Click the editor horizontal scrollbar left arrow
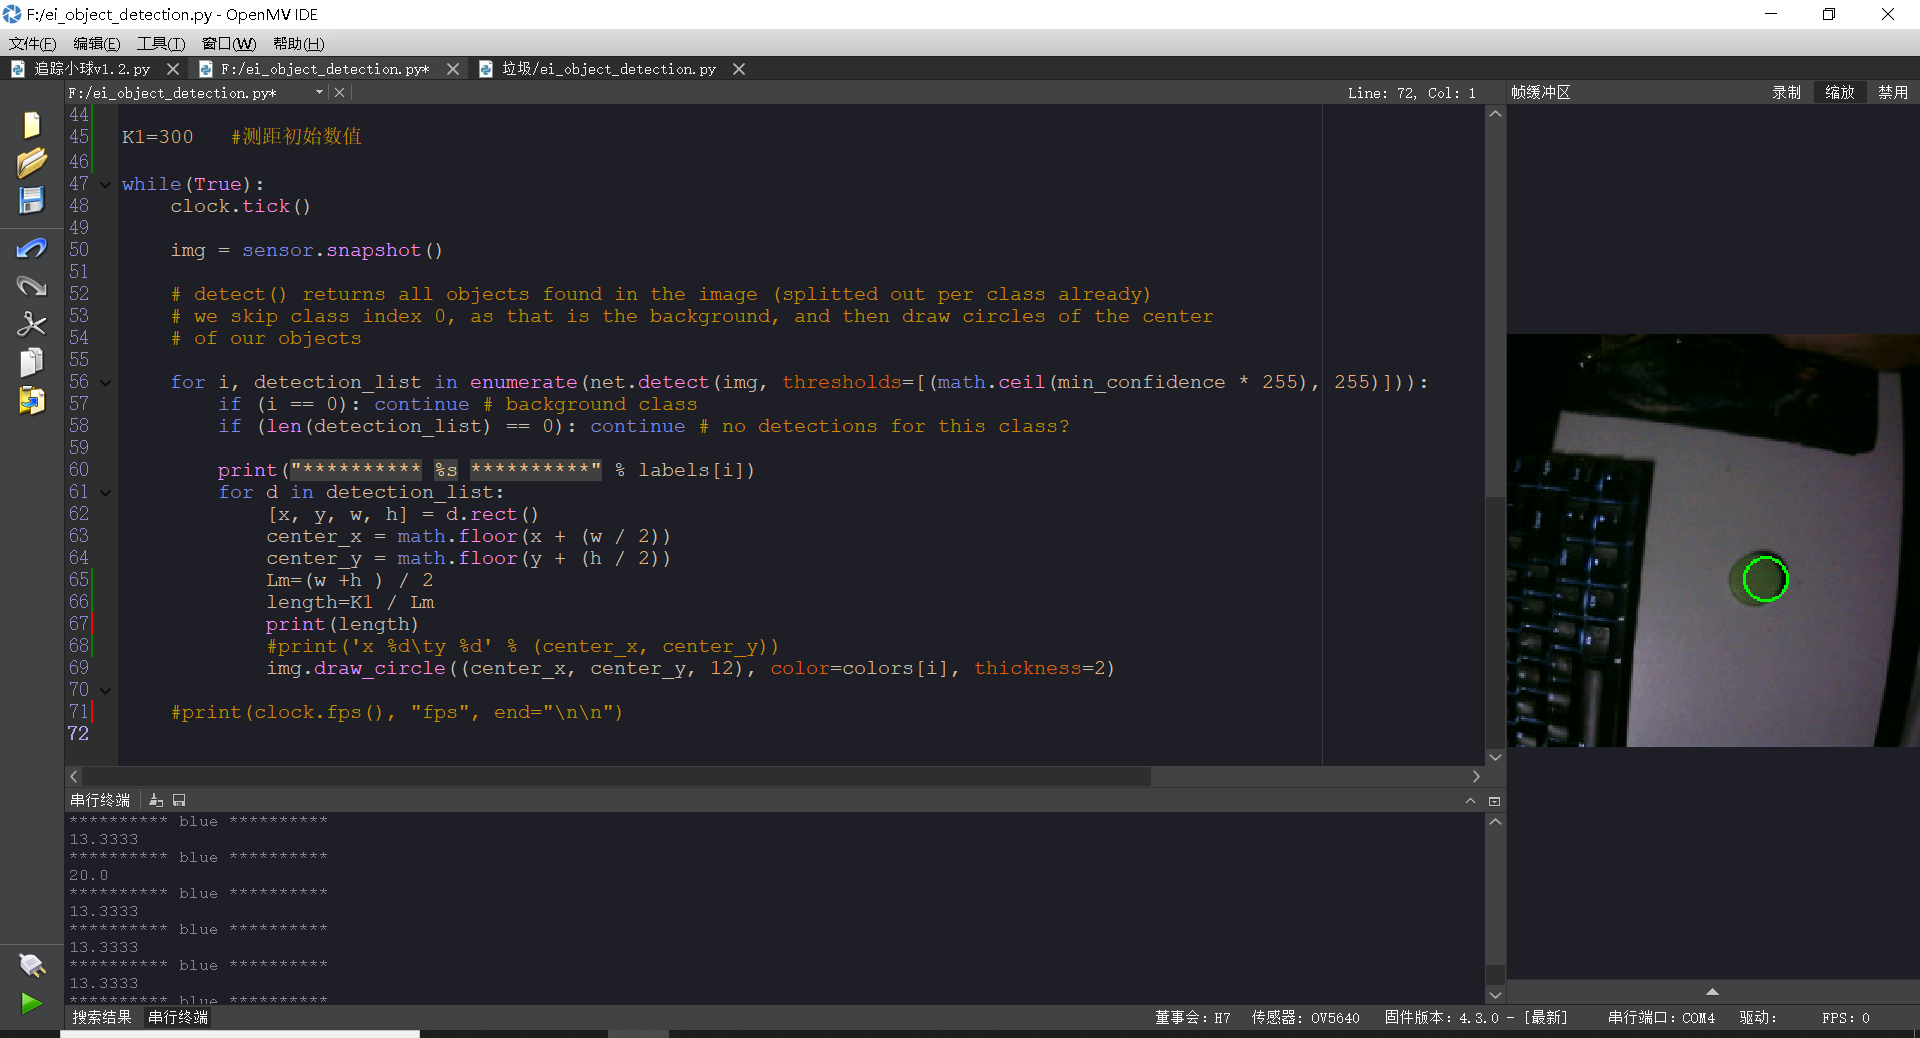This screenshot has height=1038, width=1920. coord(73,776)
